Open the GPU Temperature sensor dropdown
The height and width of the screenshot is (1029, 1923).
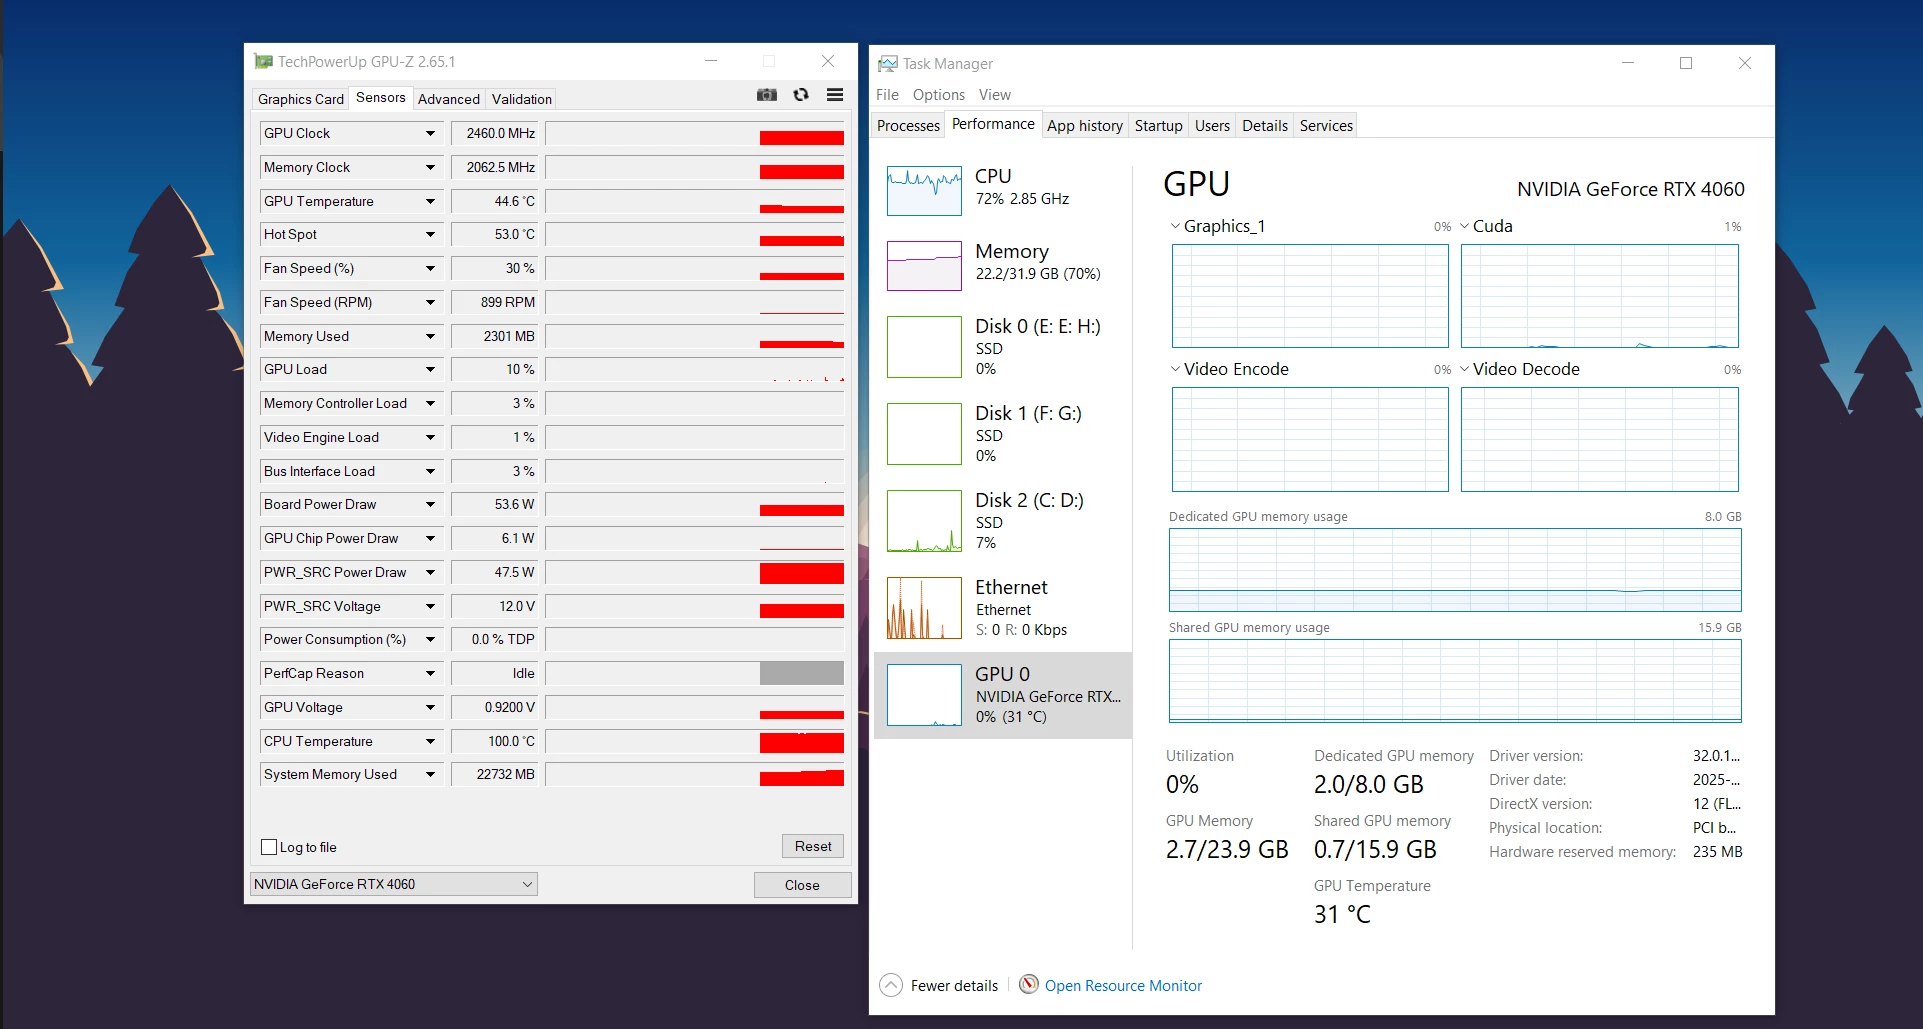click(430, 201)
